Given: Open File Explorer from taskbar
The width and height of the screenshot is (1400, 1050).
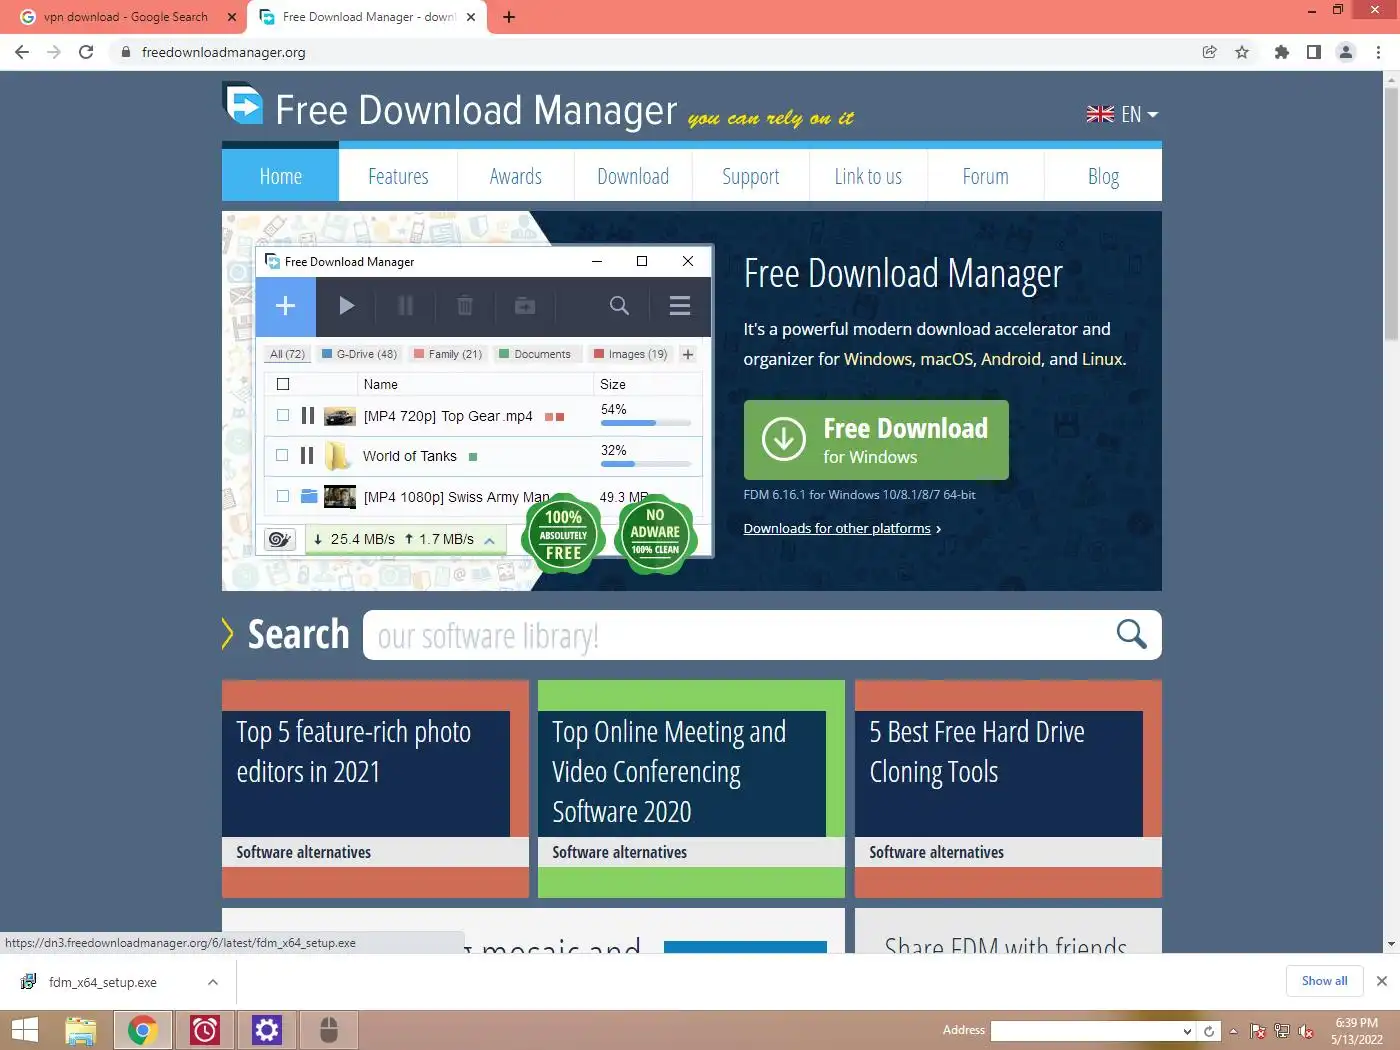Looking at the screenshot, I should pos(80,1030).
